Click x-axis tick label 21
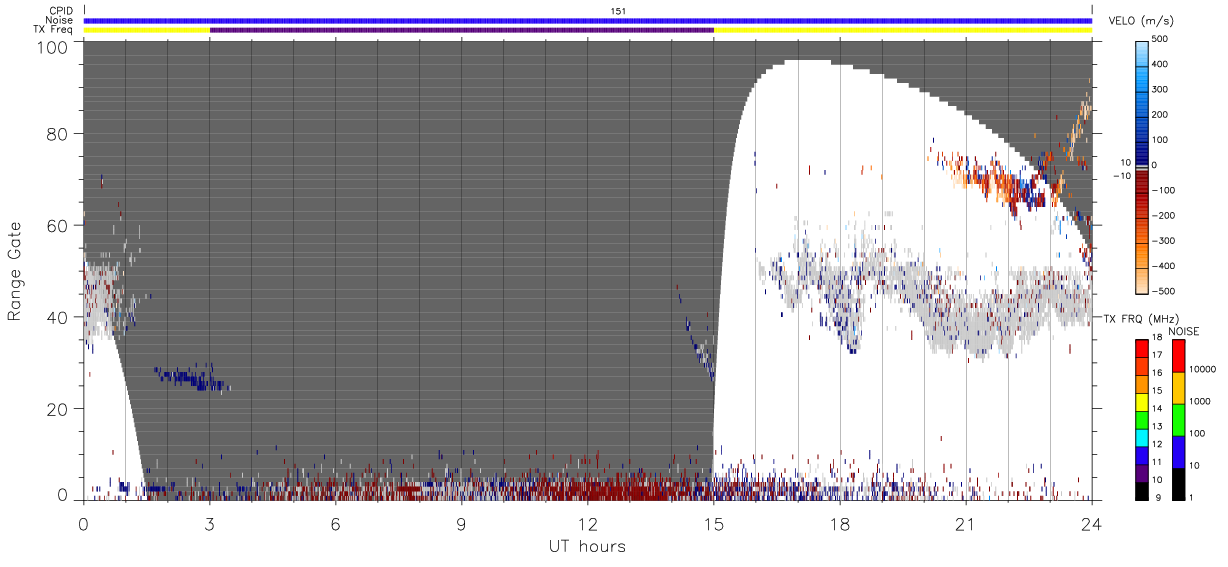The width and height of the screenshot is (1228, 567). 965,523
